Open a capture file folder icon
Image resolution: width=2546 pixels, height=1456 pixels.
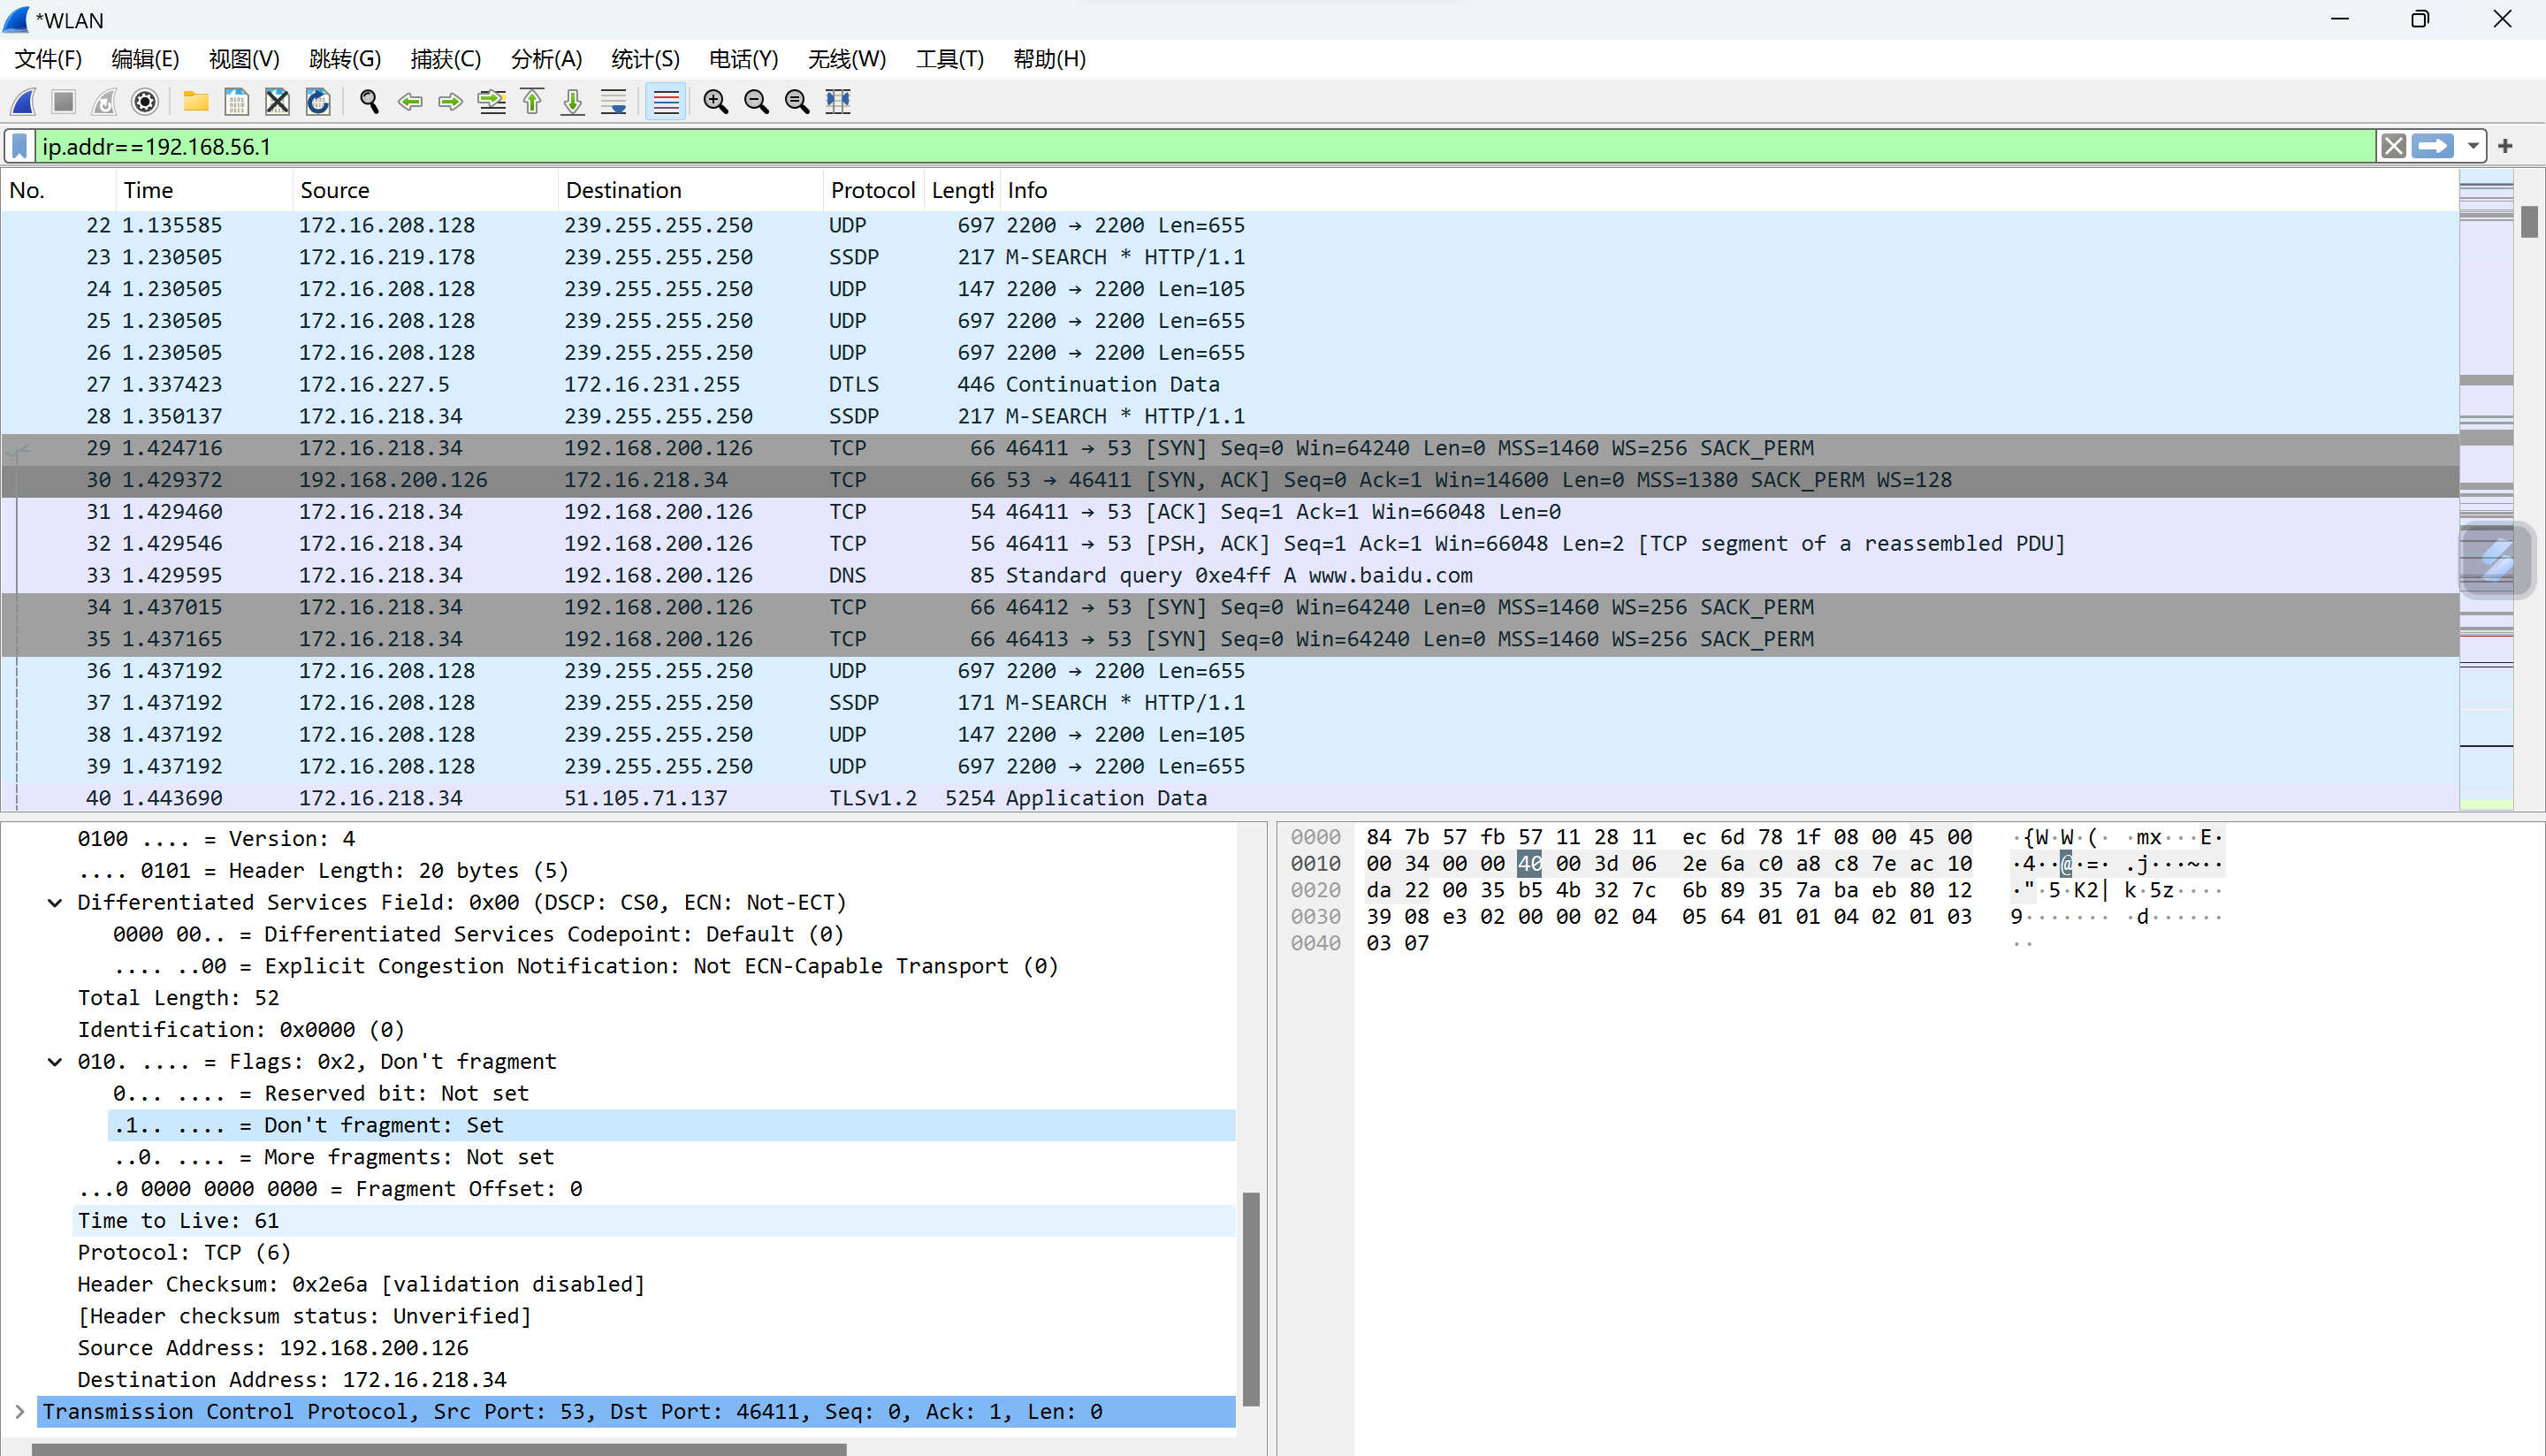(196, 101)
